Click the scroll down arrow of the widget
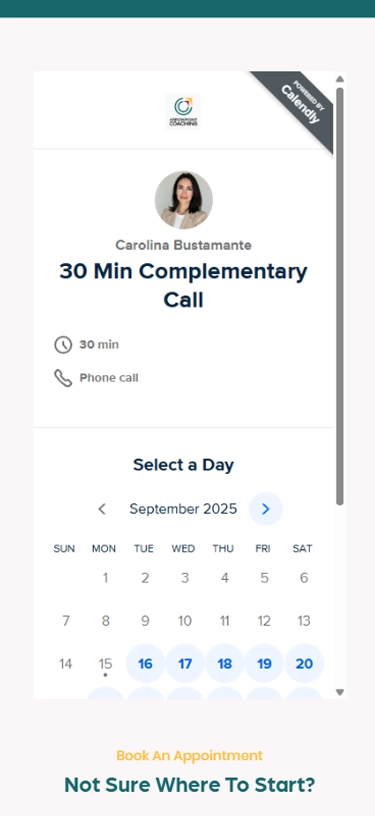The image size is (375, 816). [x=340, y=692]
